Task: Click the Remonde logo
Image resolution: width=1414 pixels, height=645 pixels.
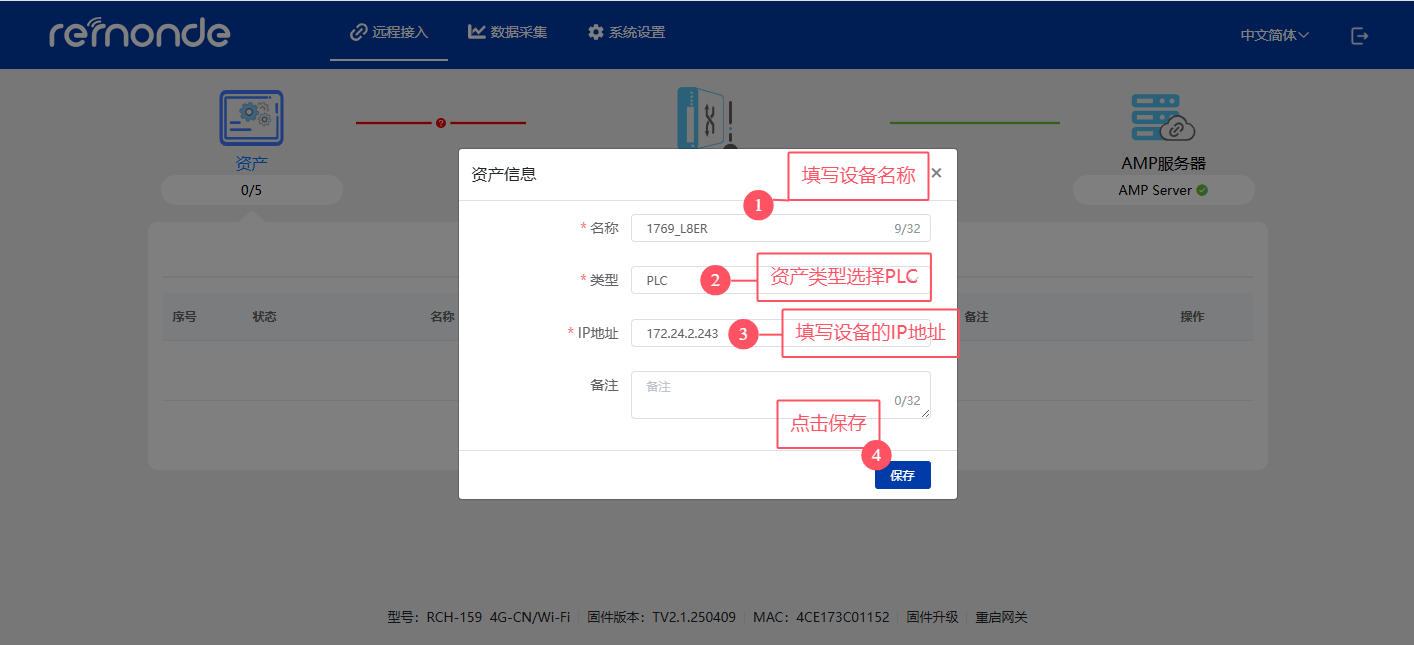Action: coord(139,33)
